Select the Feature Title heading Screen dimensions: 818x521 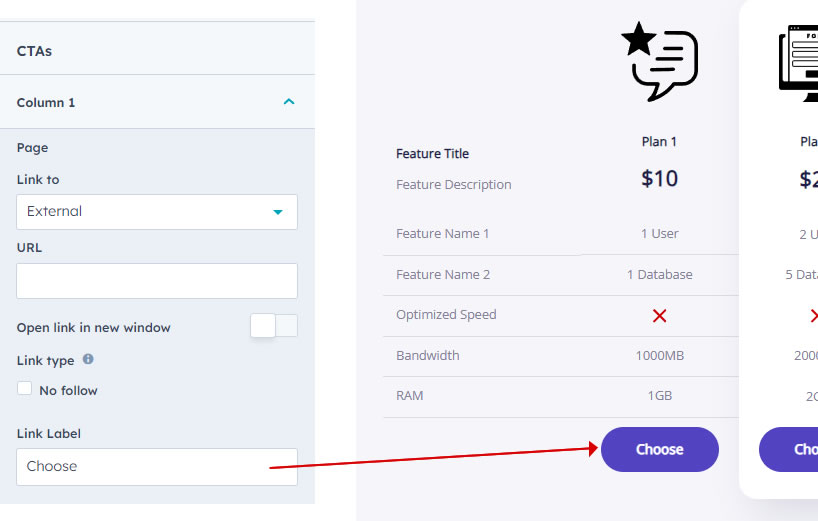click(x=432, y=154)
